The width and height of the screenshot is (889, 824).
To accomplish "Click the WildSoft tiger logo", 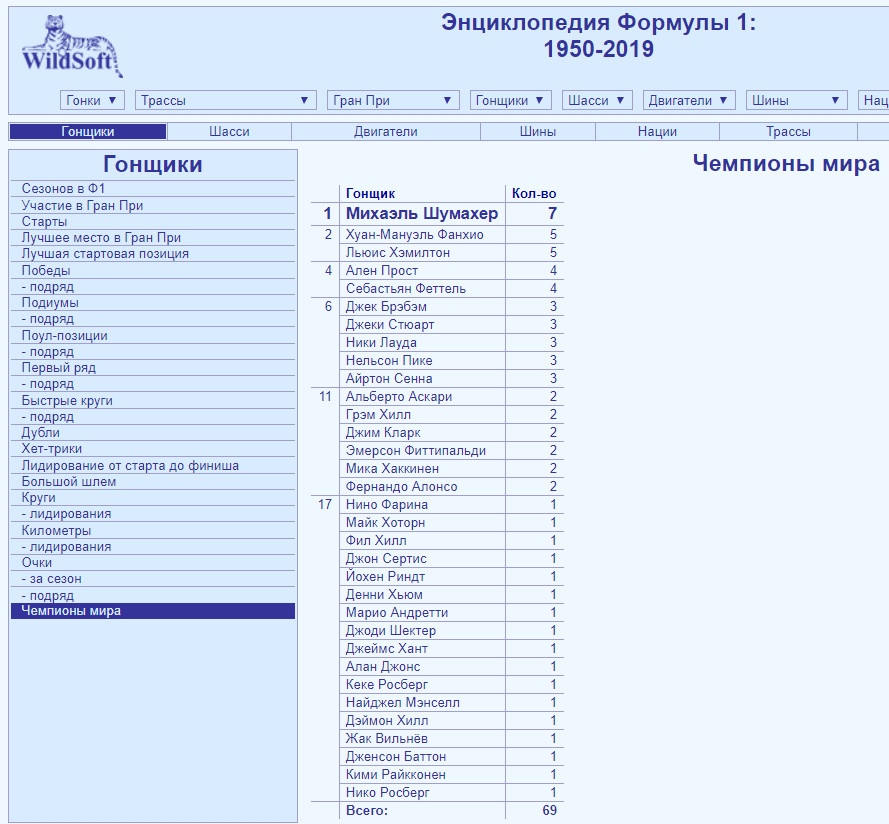I will click(x=71, y=48).
